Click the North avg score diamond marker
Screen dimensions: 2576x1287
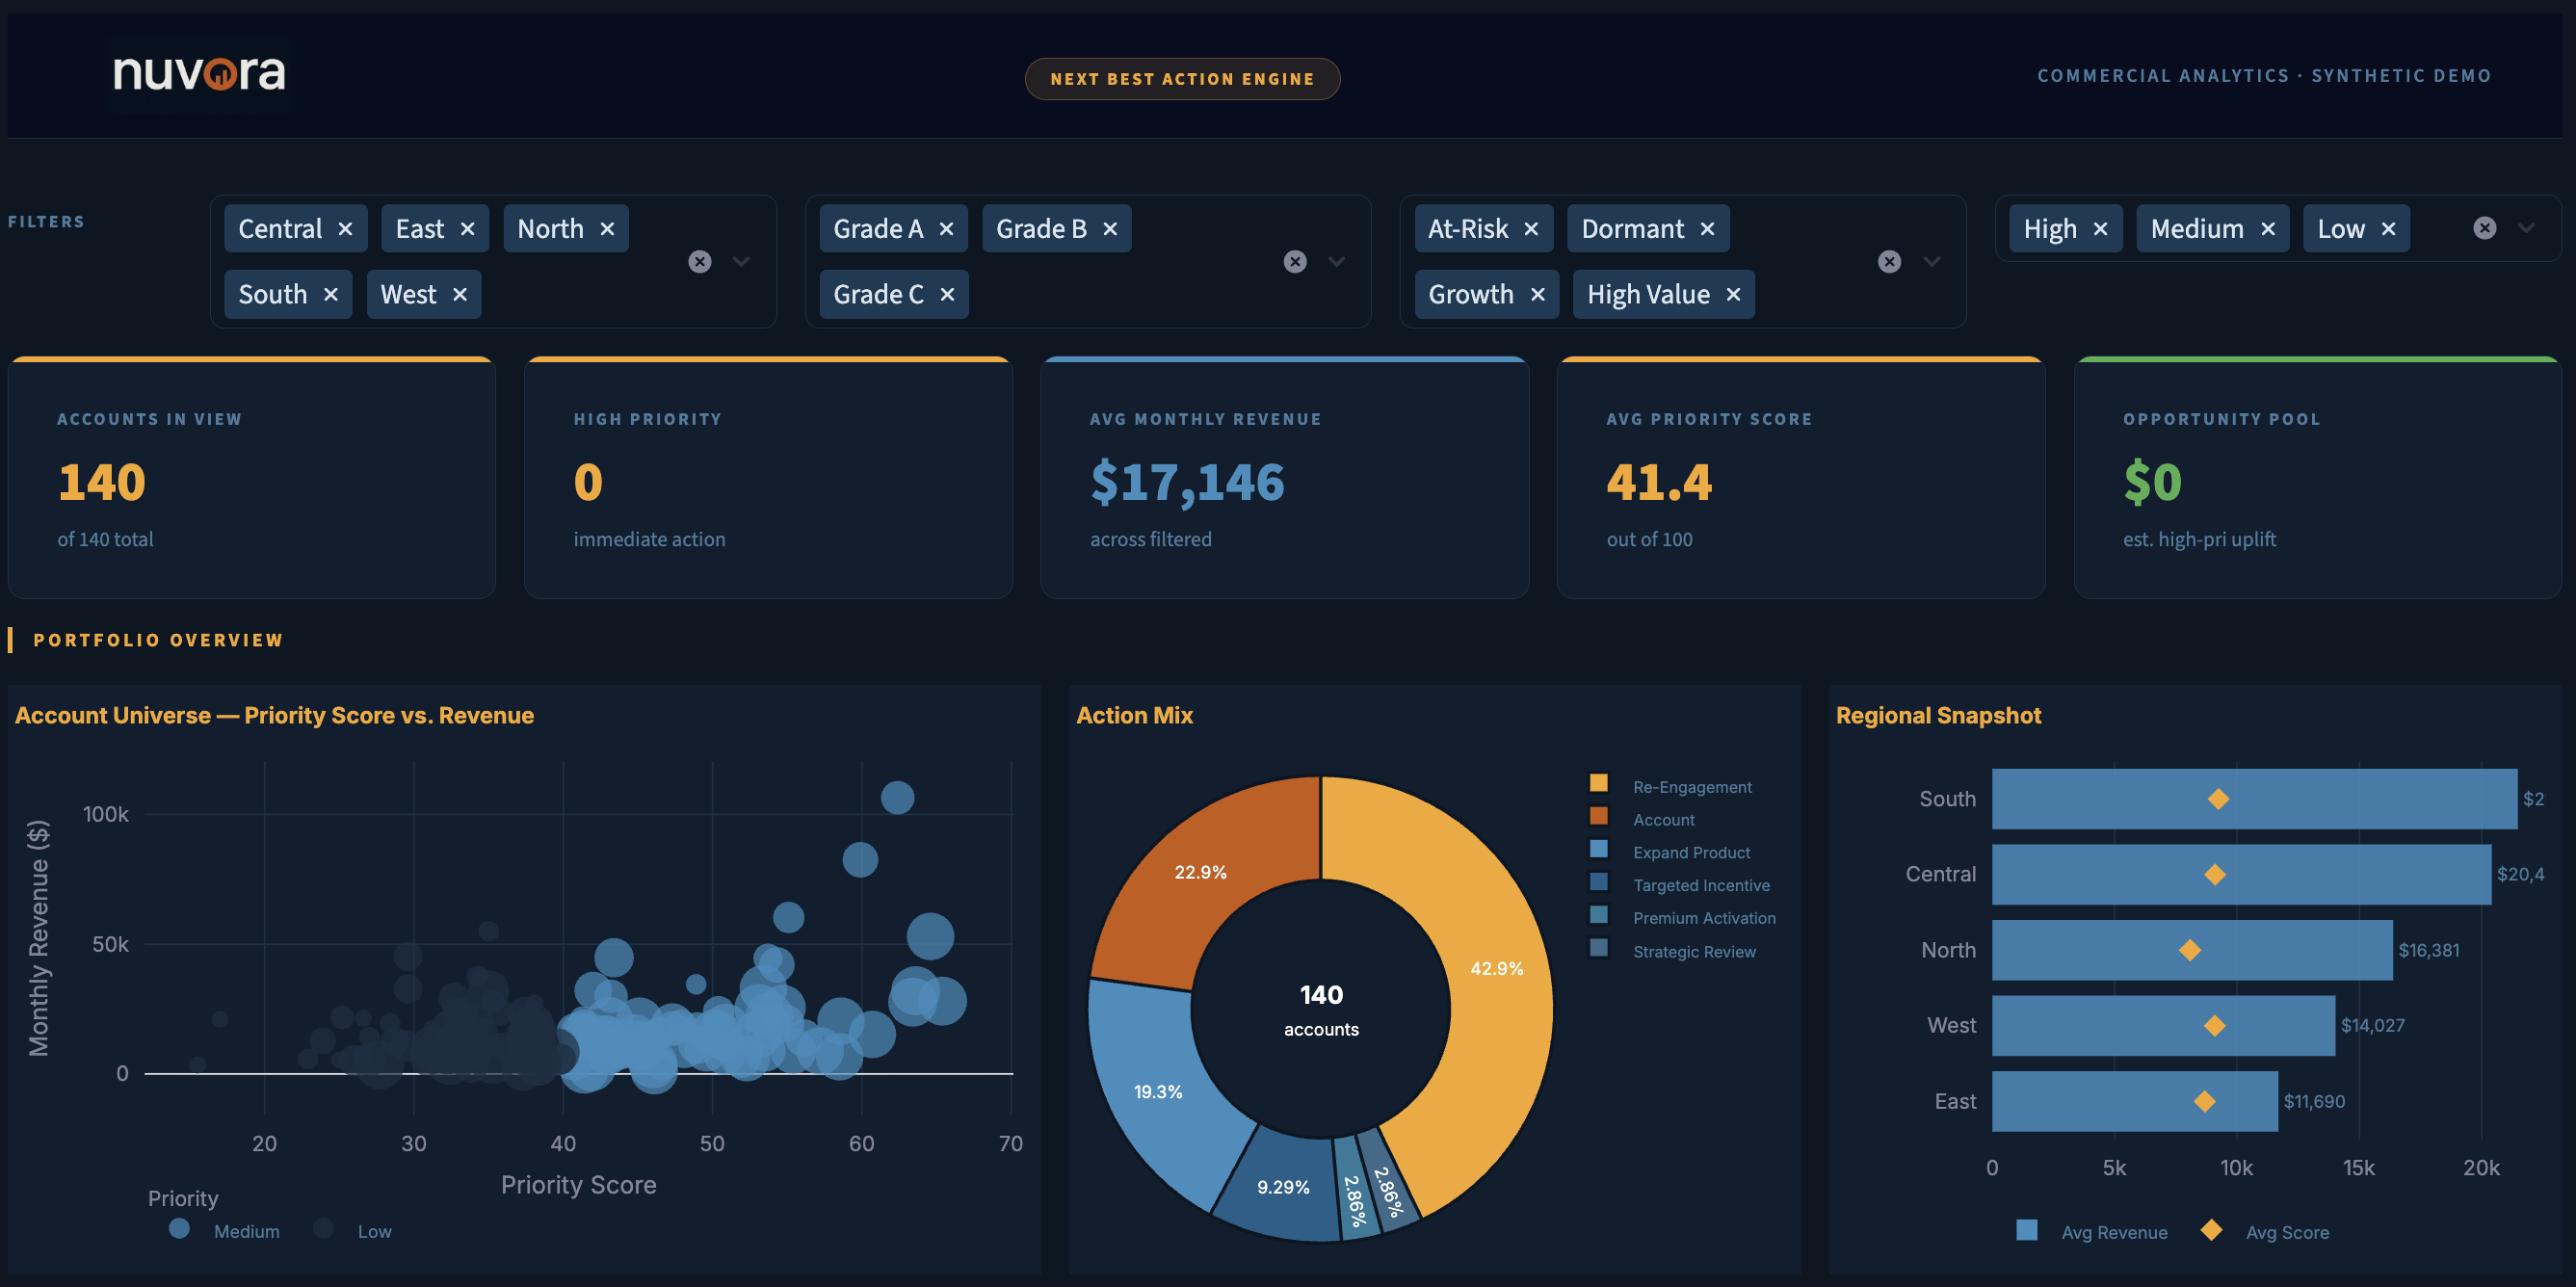coord(2189,950)
